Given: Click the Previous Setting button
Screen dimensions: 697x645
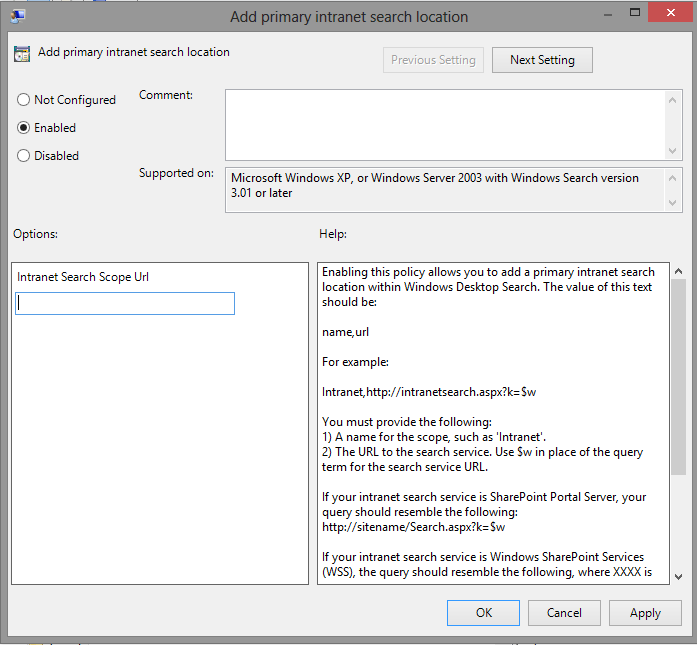Looking at the screenshot, I should click(x=433, y=60).
